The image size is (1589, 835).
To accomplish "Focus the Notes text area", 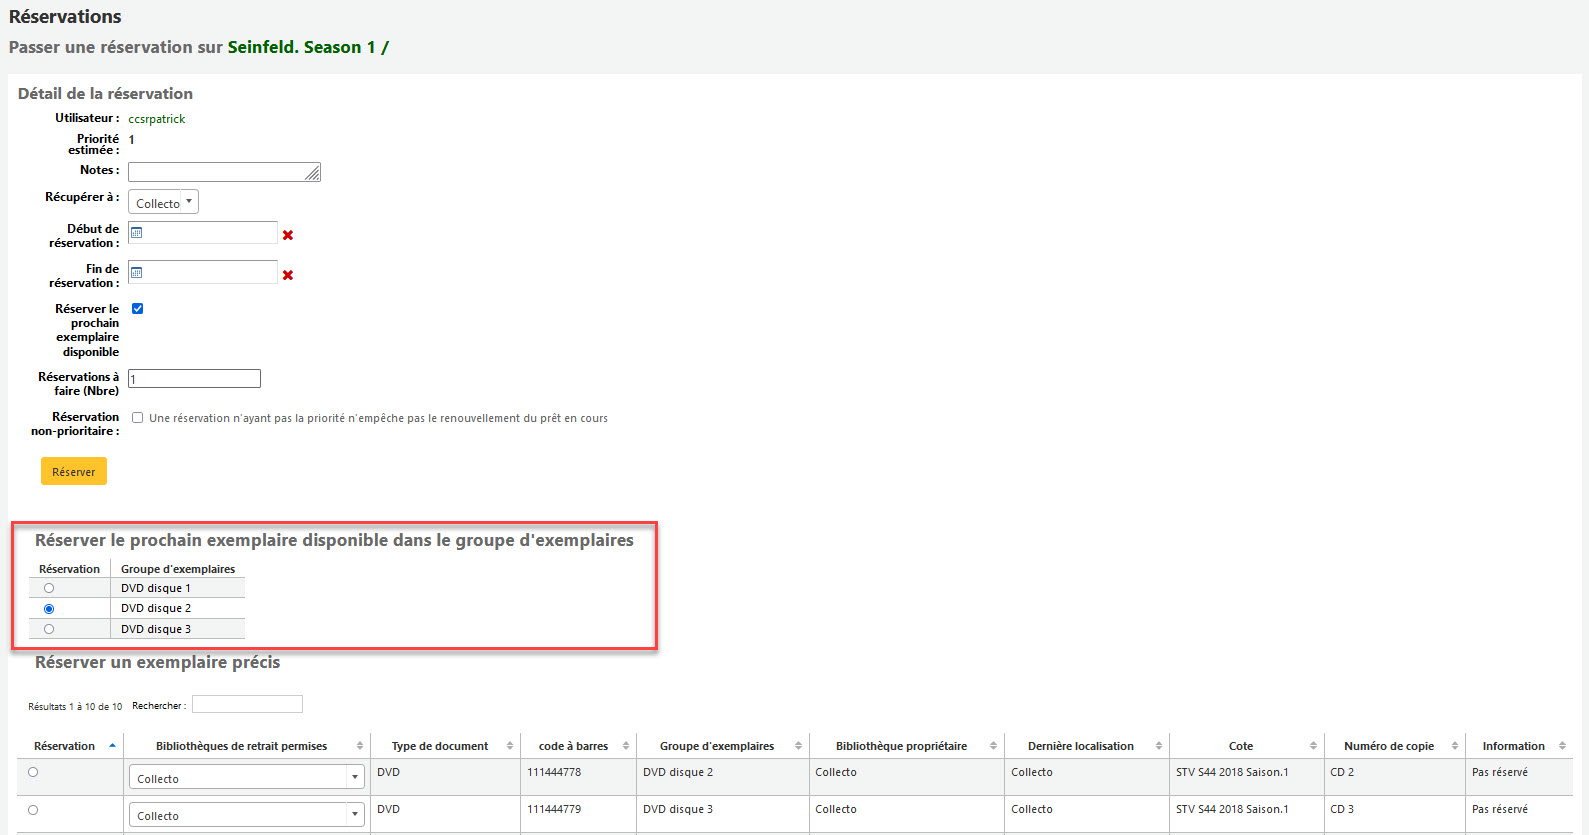I will (x=224, y=172).
